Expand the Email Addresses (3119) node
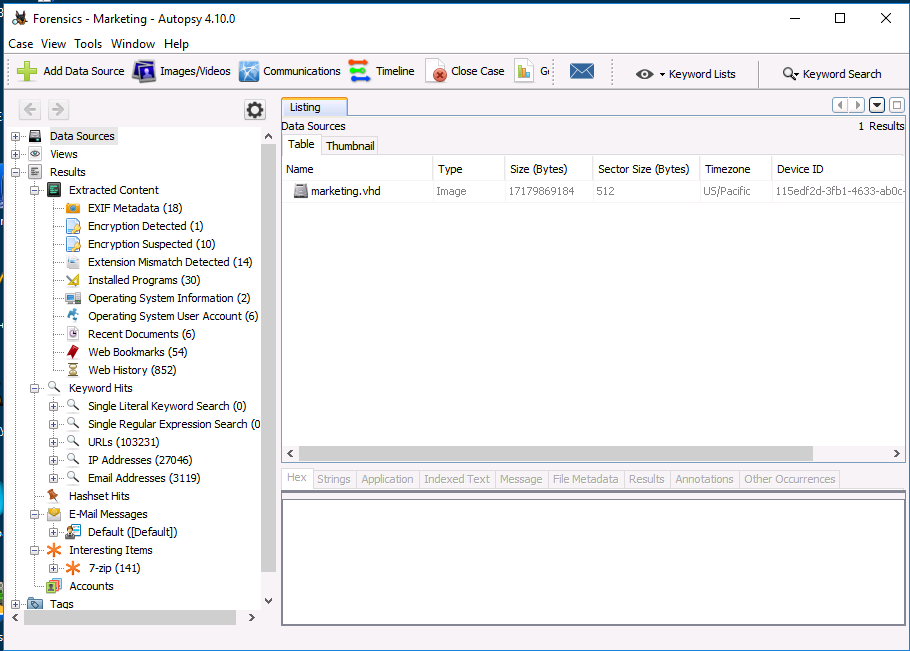 (x=53, y=479)
